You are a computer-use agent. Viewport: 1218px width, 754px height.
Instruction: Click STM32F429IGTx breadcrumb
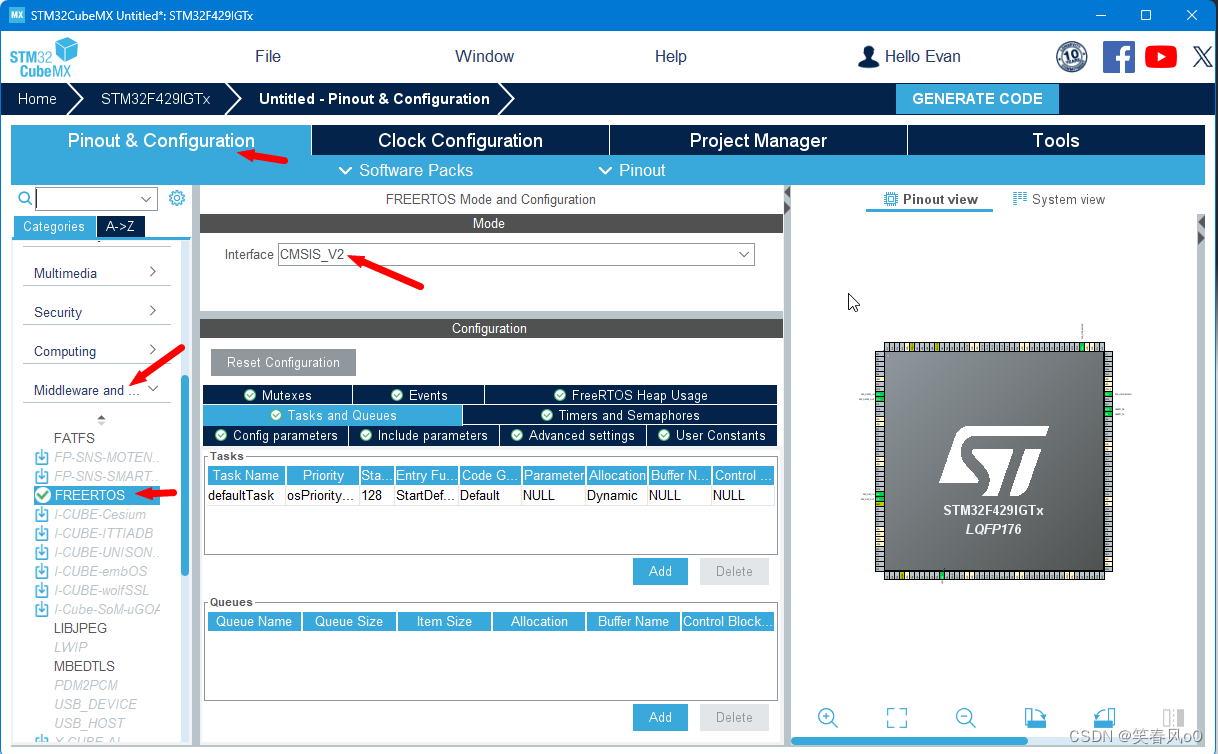pos(155,99)
